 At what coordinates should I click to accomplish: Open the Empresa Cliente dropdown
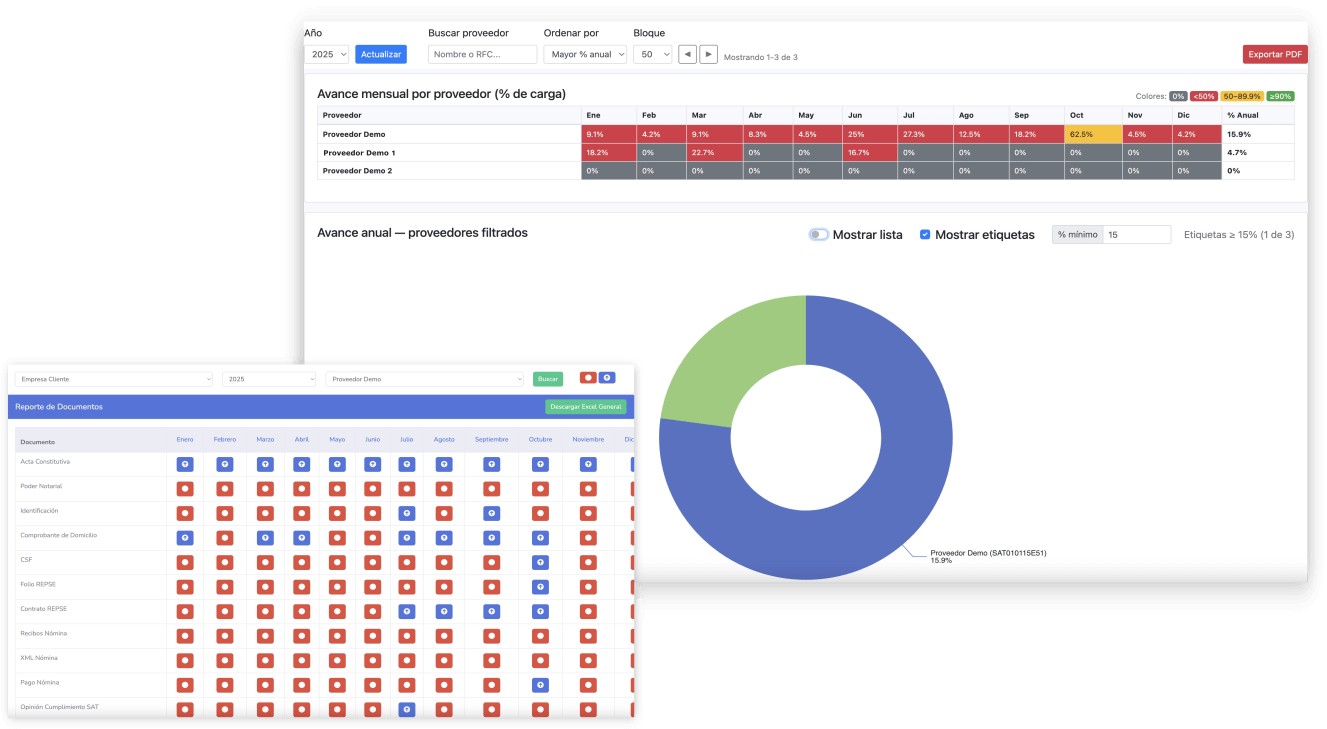[x=114, y=379]
